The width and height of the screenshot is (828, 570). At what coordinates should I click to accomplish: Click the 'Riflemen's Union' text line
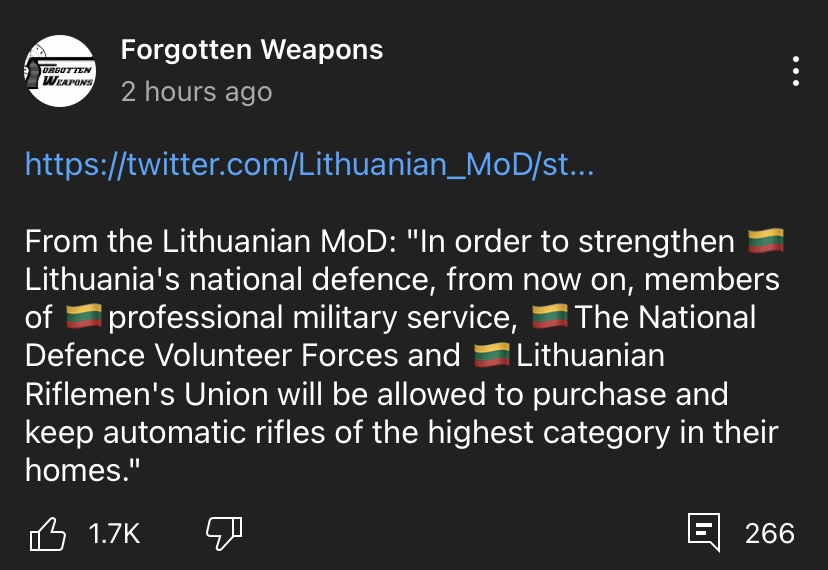[x=377, y=394]
